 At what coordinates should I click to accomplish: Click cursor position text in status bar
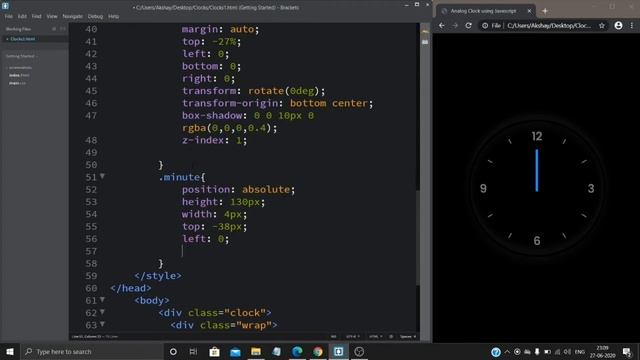(95, 337)
